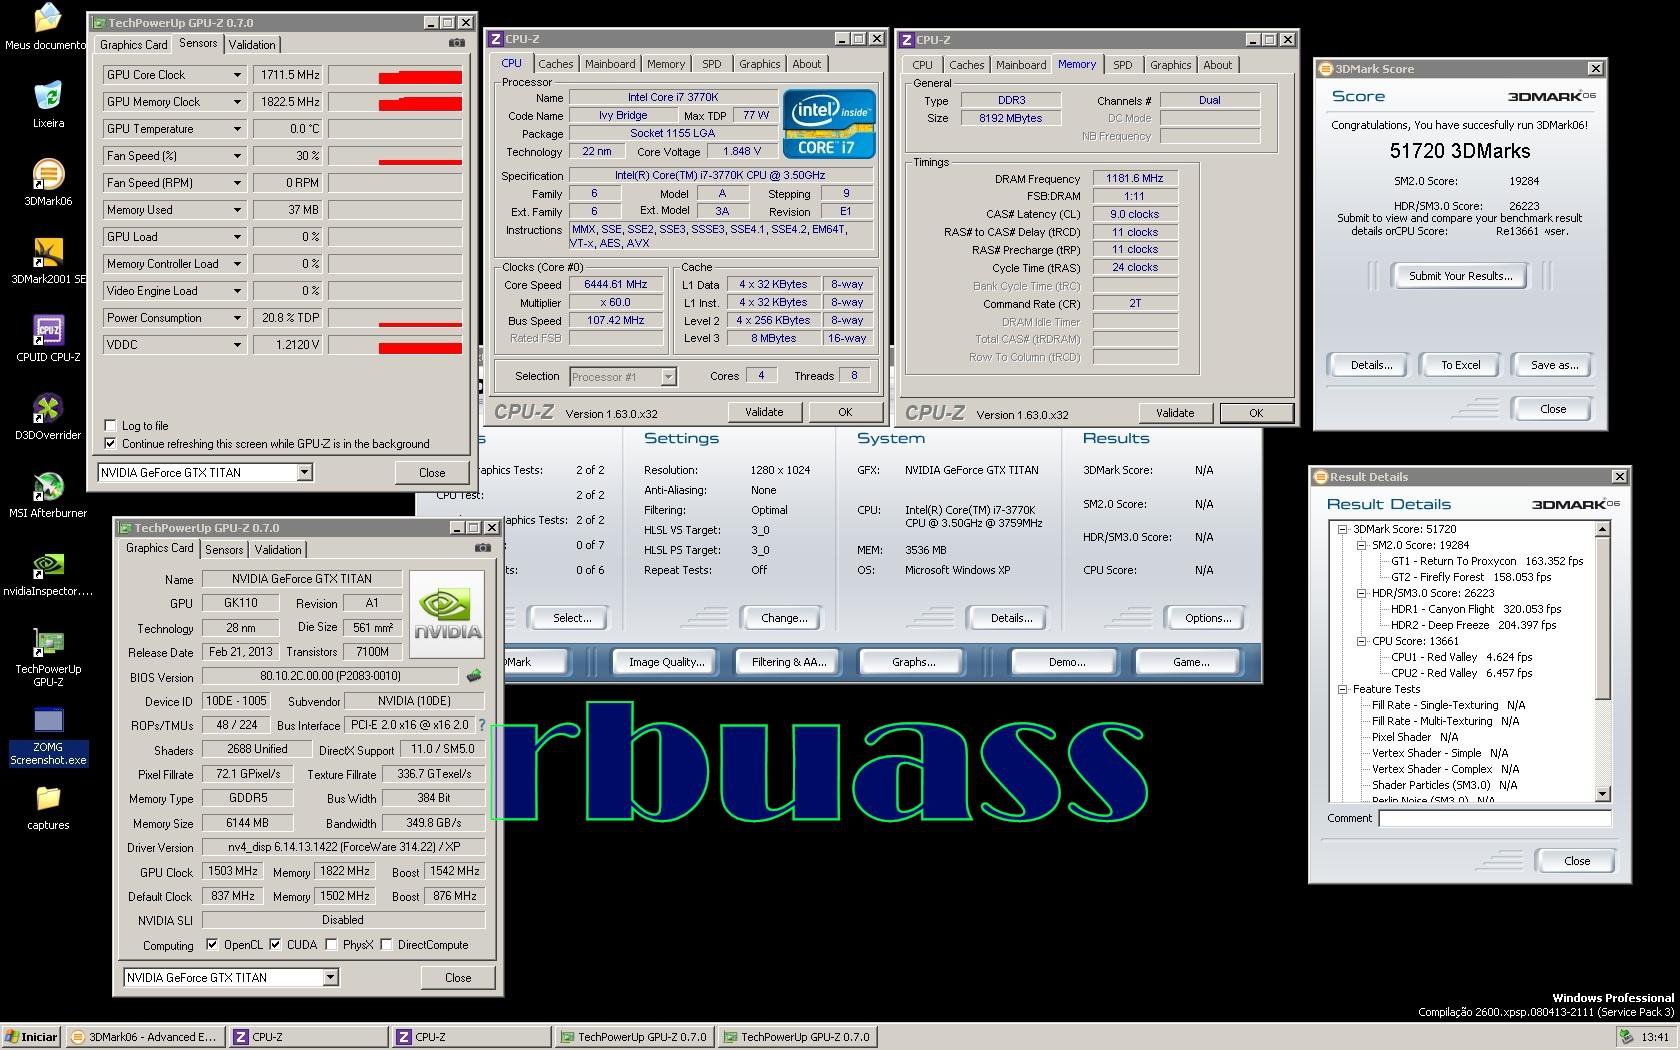Screen dimensions: 1680x1050
Task: Click BIOS save chip icon in GPU-Z
Action: click(x=474, y=675)
